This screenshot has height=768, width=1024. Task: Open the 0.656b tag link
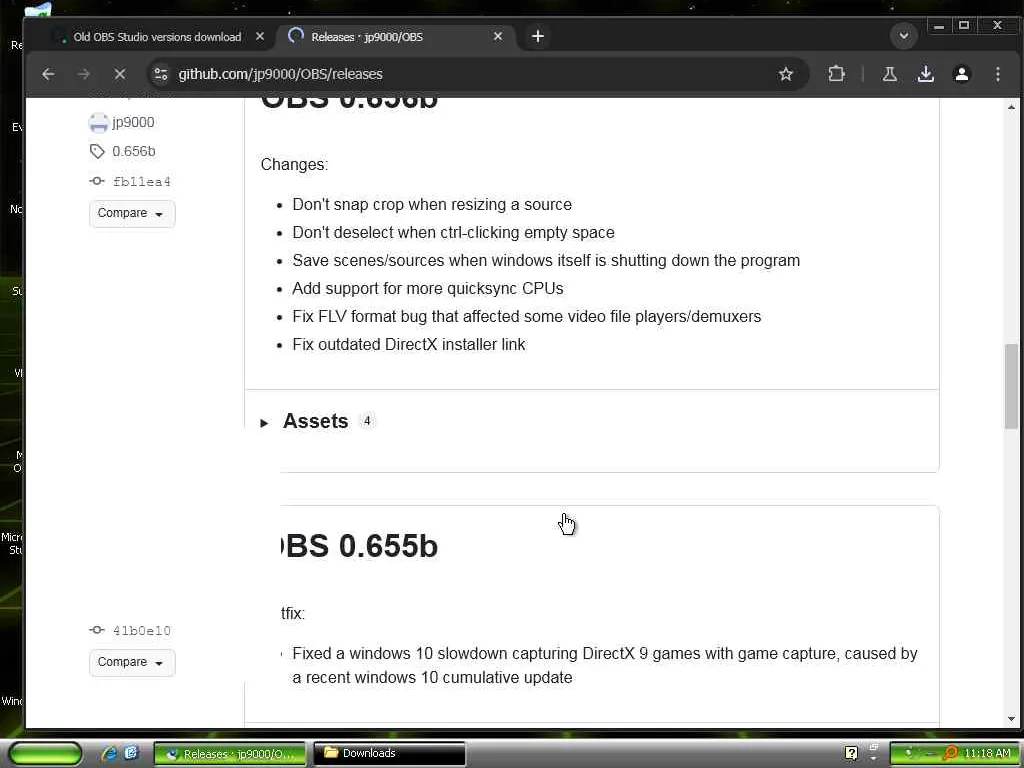(133, 152)
